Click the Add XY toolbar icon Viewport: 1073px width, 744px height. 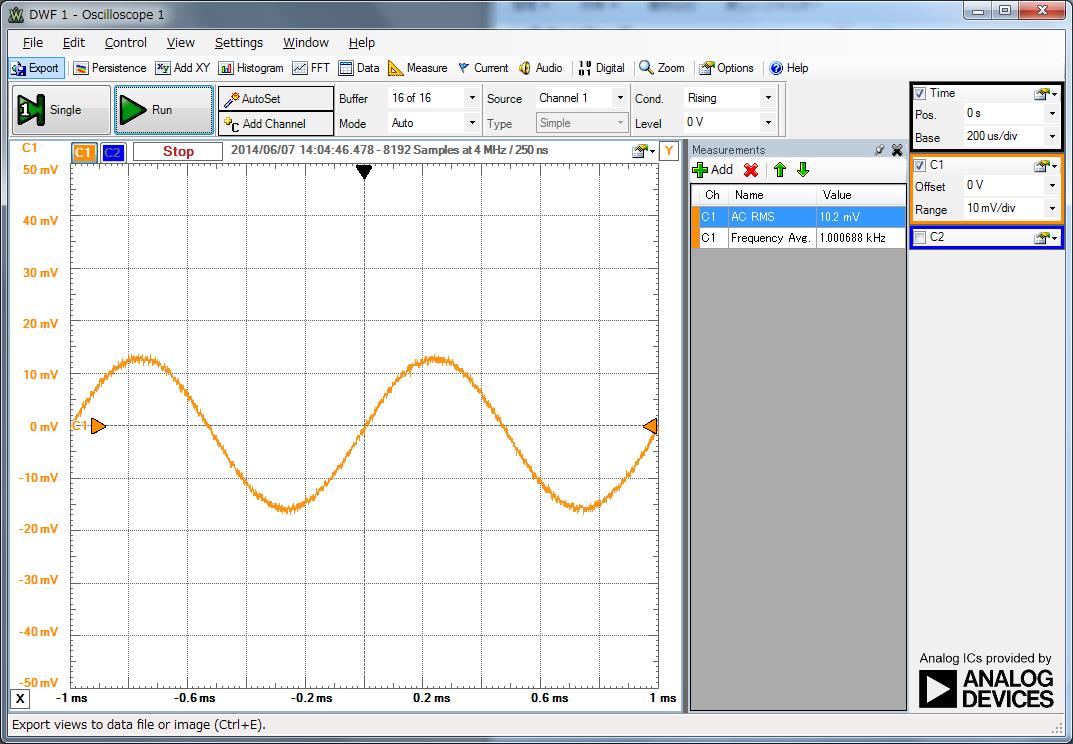pyautogui.click(x=182, y=68)
